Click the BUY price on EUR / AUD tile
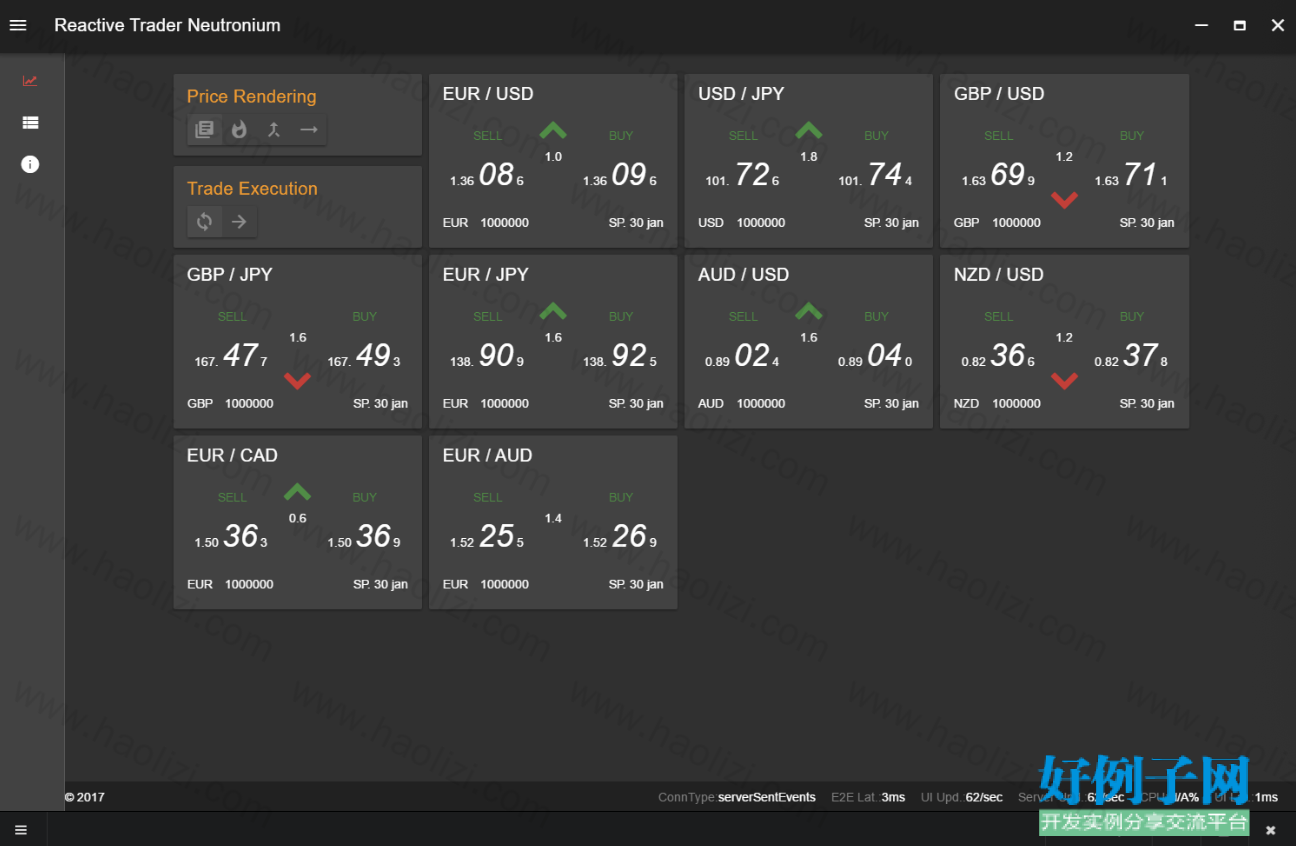The image size is (1296, 846). click(x=620, y=537)
